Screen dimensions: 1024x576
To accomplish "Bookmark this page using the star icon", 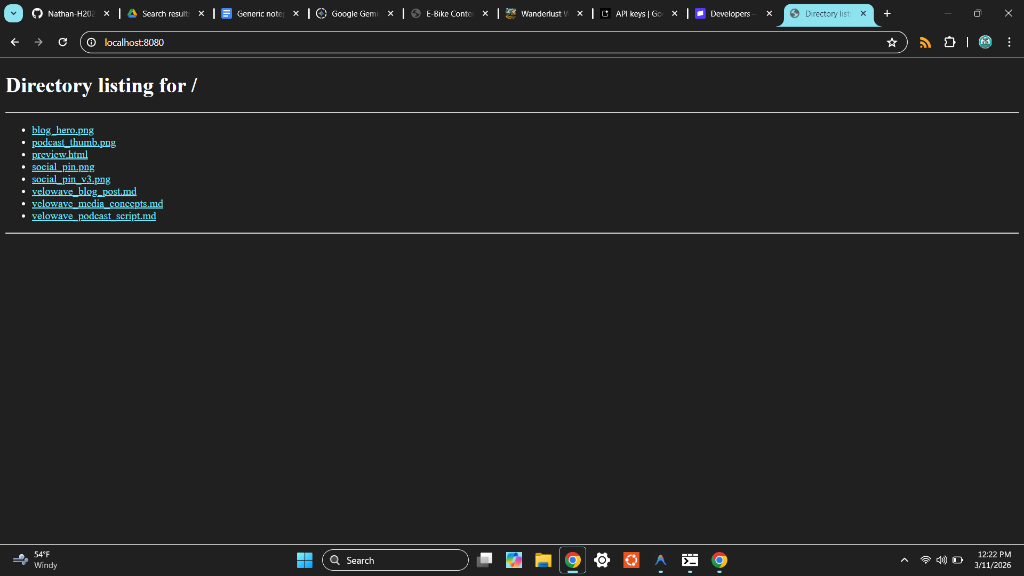I will click(x=891, y=42).
